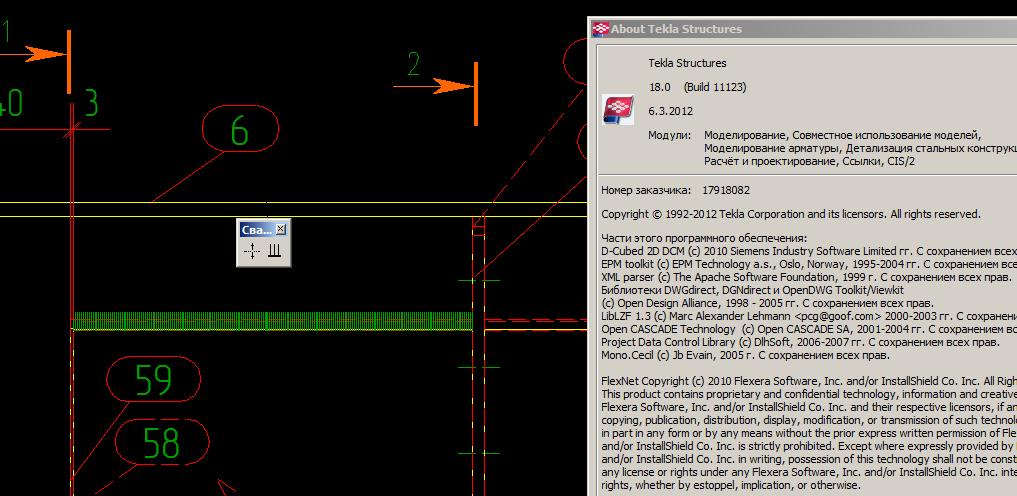Close the small Сва... floating toolbar

pos(281,229)
